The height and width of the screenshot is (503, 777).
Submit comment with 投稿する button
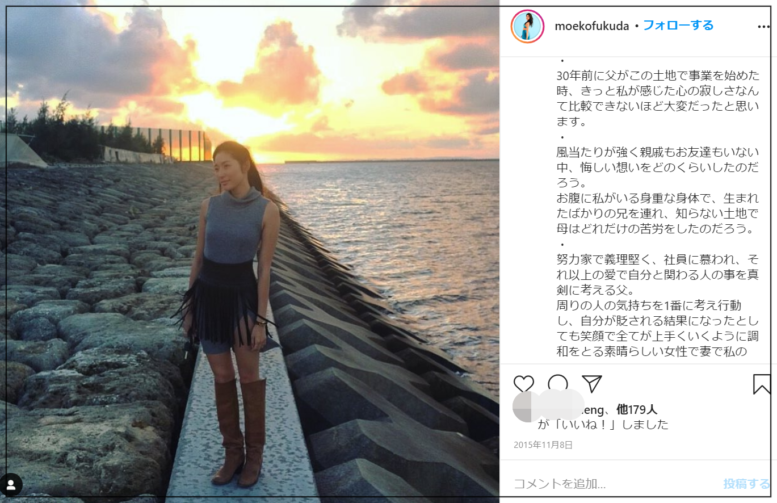click(x=746, y=483)
